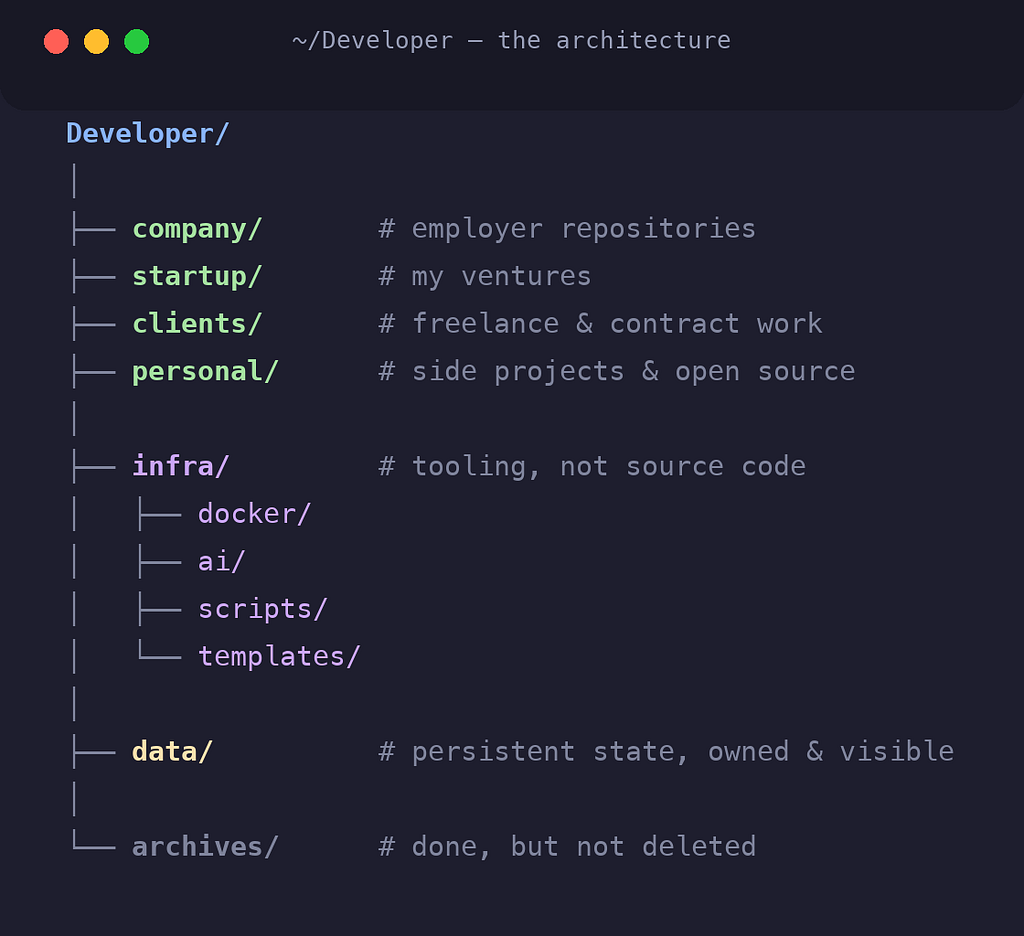Click the comment '# side projects & open source'
The image size is (1024, 936).
(x=616, y=372)
